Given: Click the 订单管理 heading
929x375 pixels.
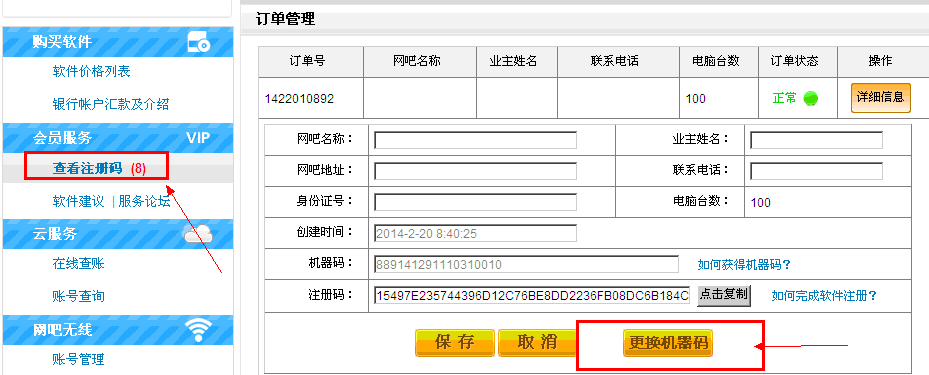Looking at the screenshot, I should (286, 19).
